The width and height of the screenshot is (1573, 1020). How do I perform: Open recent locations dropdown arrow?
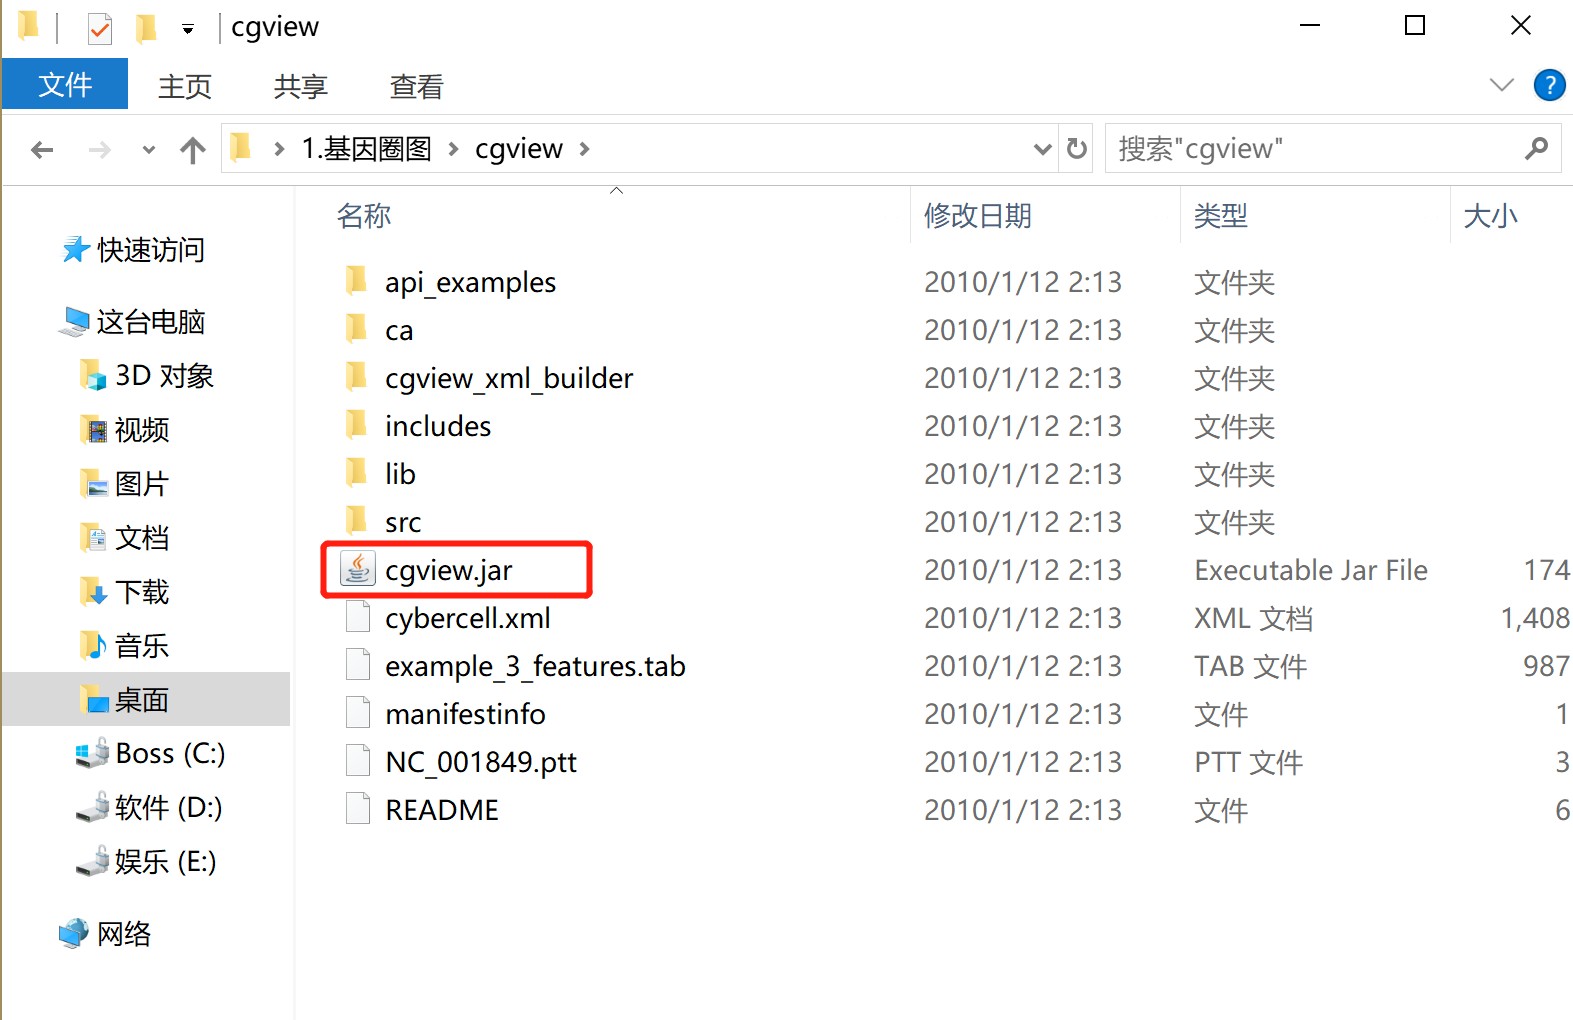[x=149, y=150]
